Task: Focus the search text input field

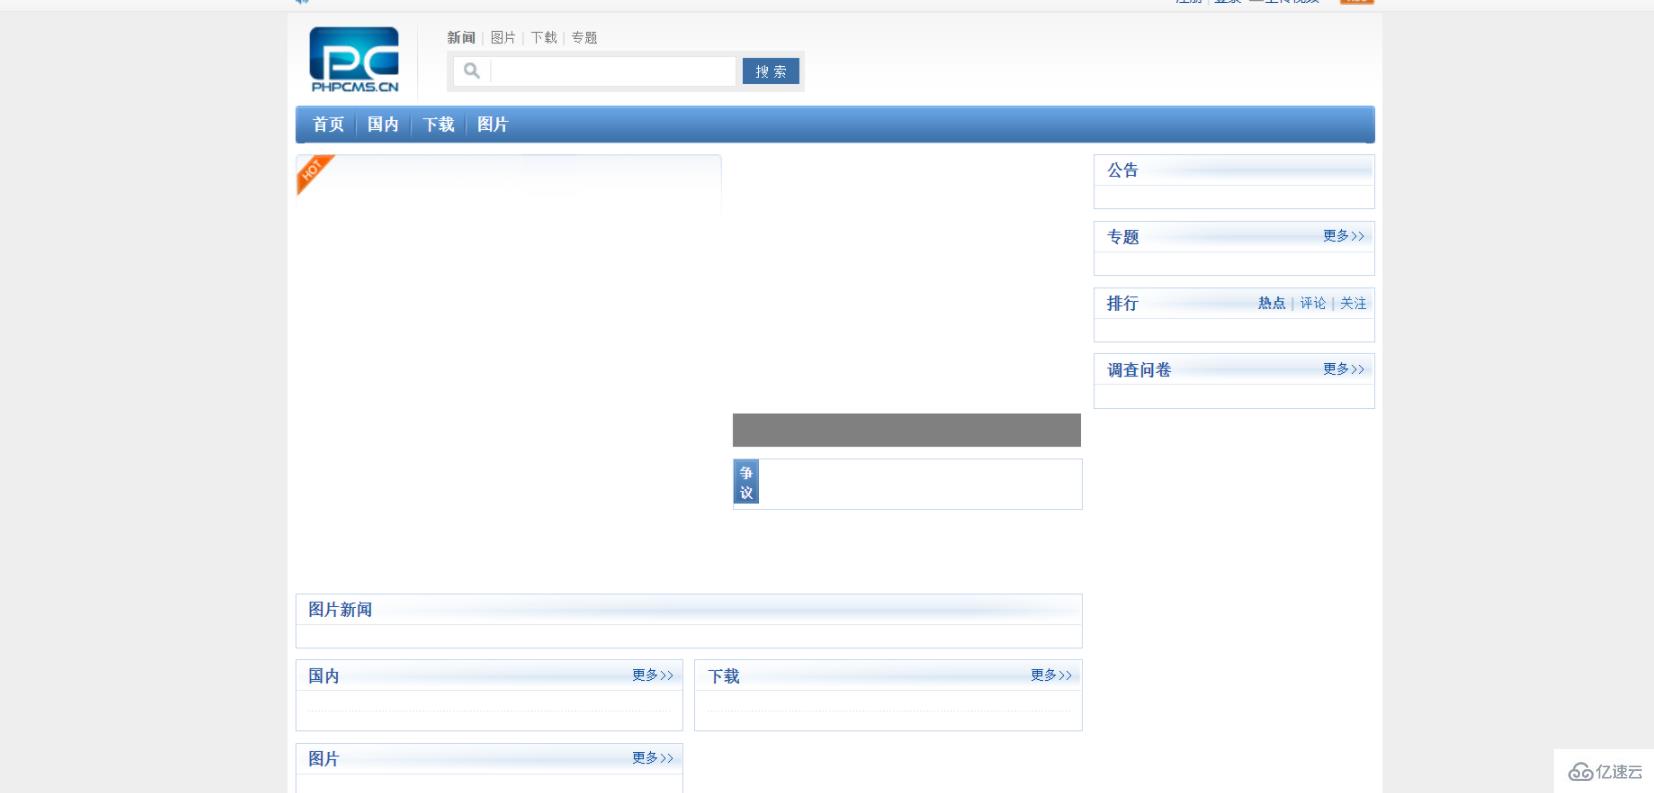Action: point(614,71)
